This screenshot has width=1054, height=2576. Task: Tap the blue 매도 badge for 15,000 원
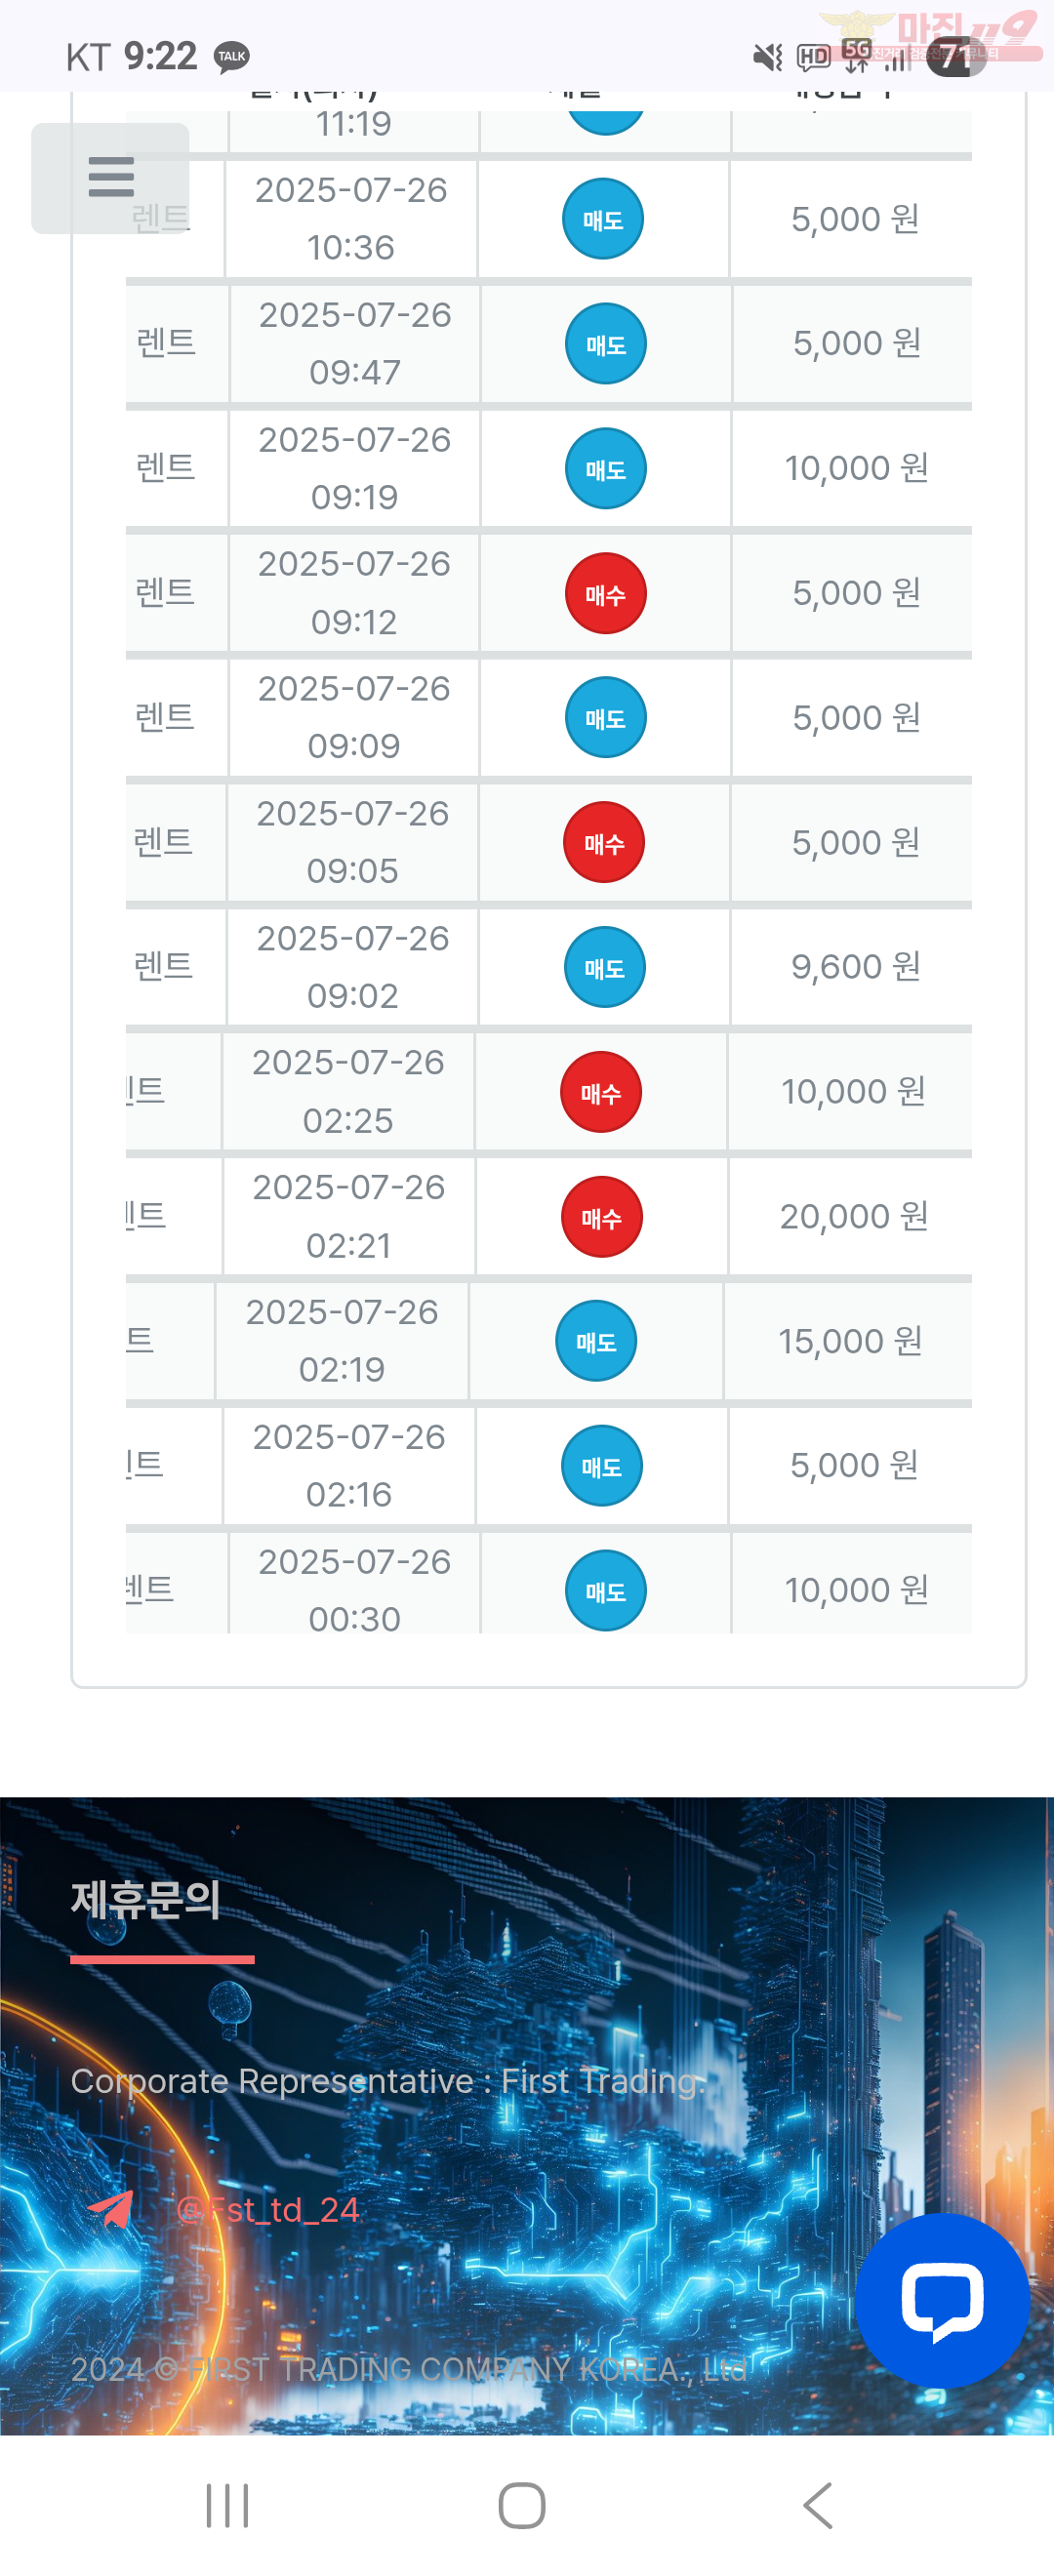[x=596, y=1341]
